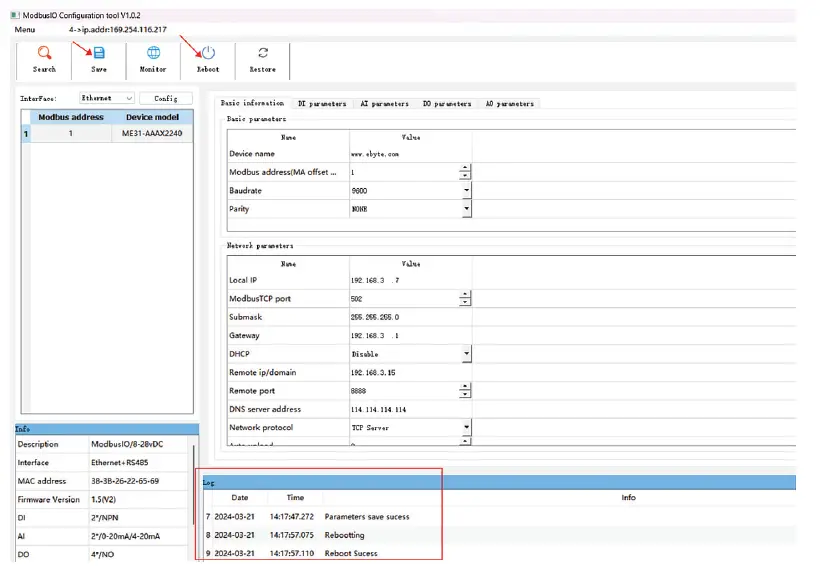
Task: Click the Modbus address column header
Action: pos(71,117)
